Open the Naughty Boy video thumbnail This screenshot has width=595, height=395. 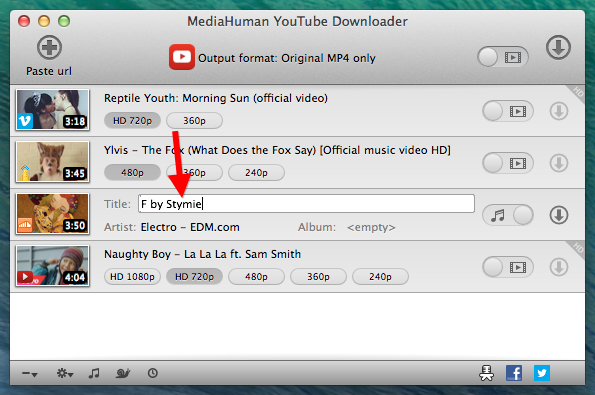(x=52, y=266)
